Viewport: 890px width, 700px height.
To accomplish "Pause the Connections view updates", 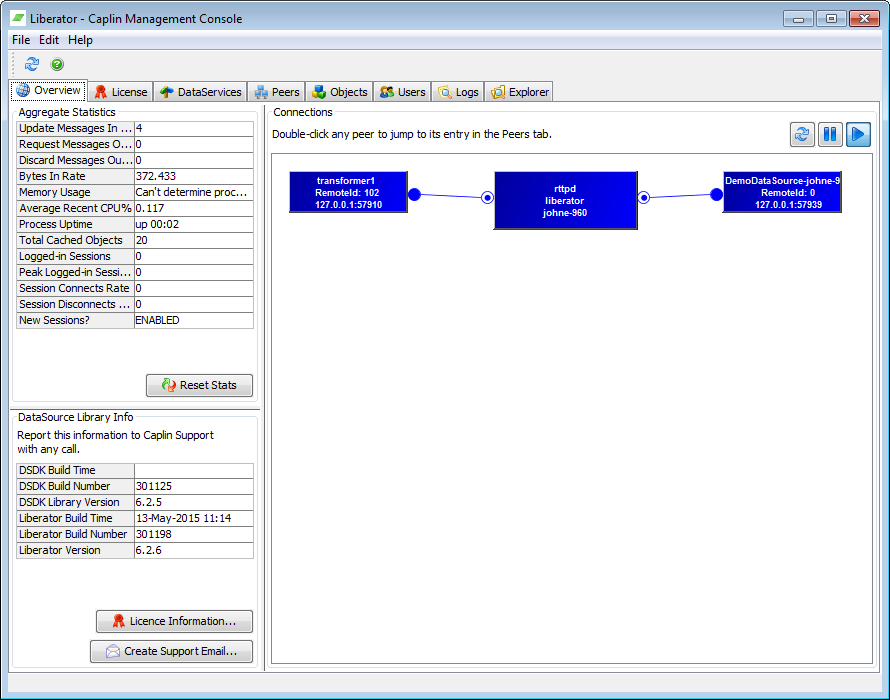I will 830,135.
